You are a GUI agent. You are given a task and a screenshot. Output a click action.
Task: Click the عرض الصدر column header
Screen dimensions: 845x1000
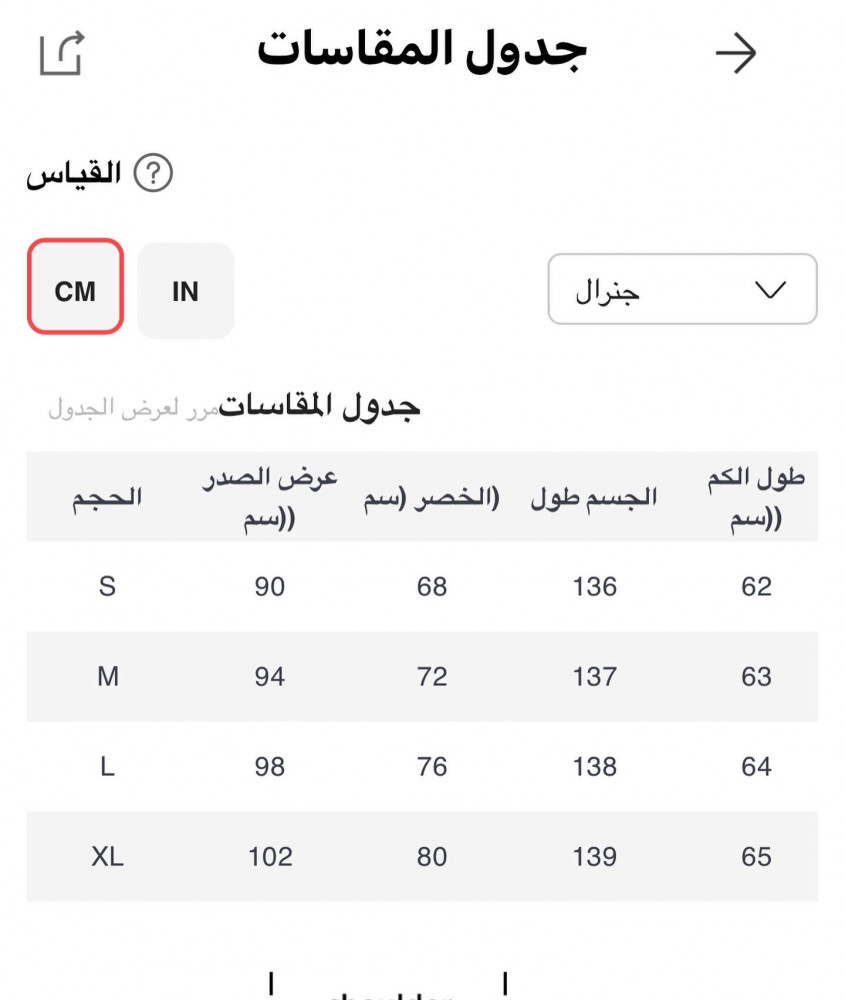270,497
